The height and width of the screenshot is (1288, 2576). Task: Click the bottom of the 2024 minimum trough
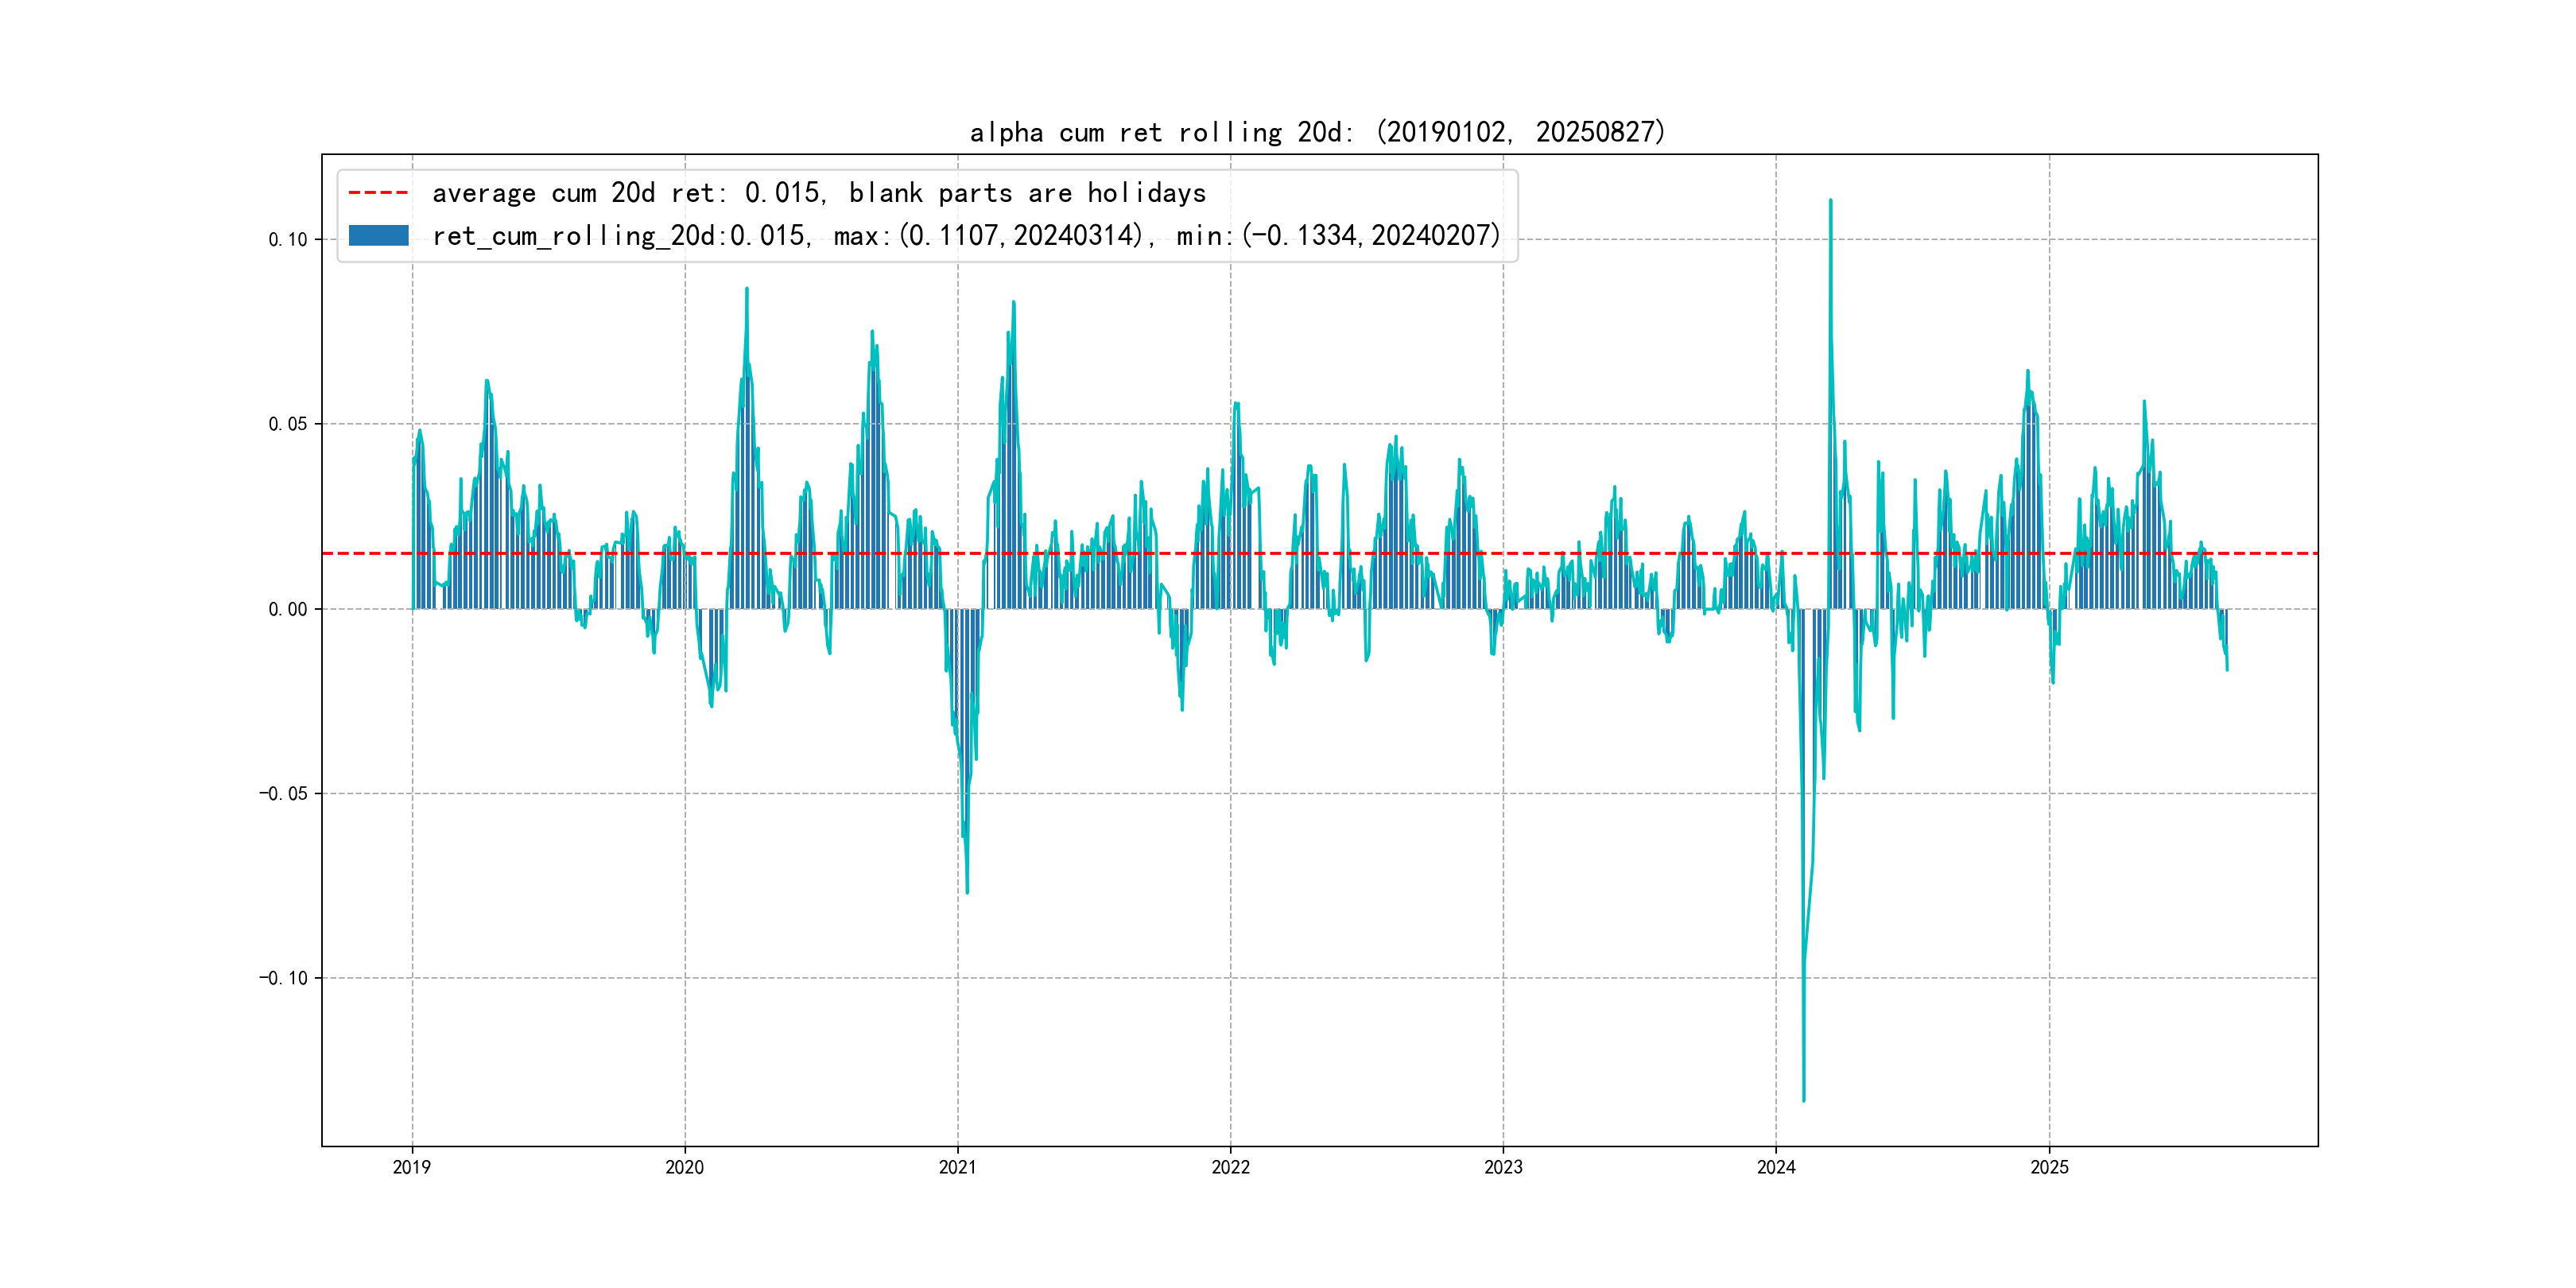[1803, 1100]
